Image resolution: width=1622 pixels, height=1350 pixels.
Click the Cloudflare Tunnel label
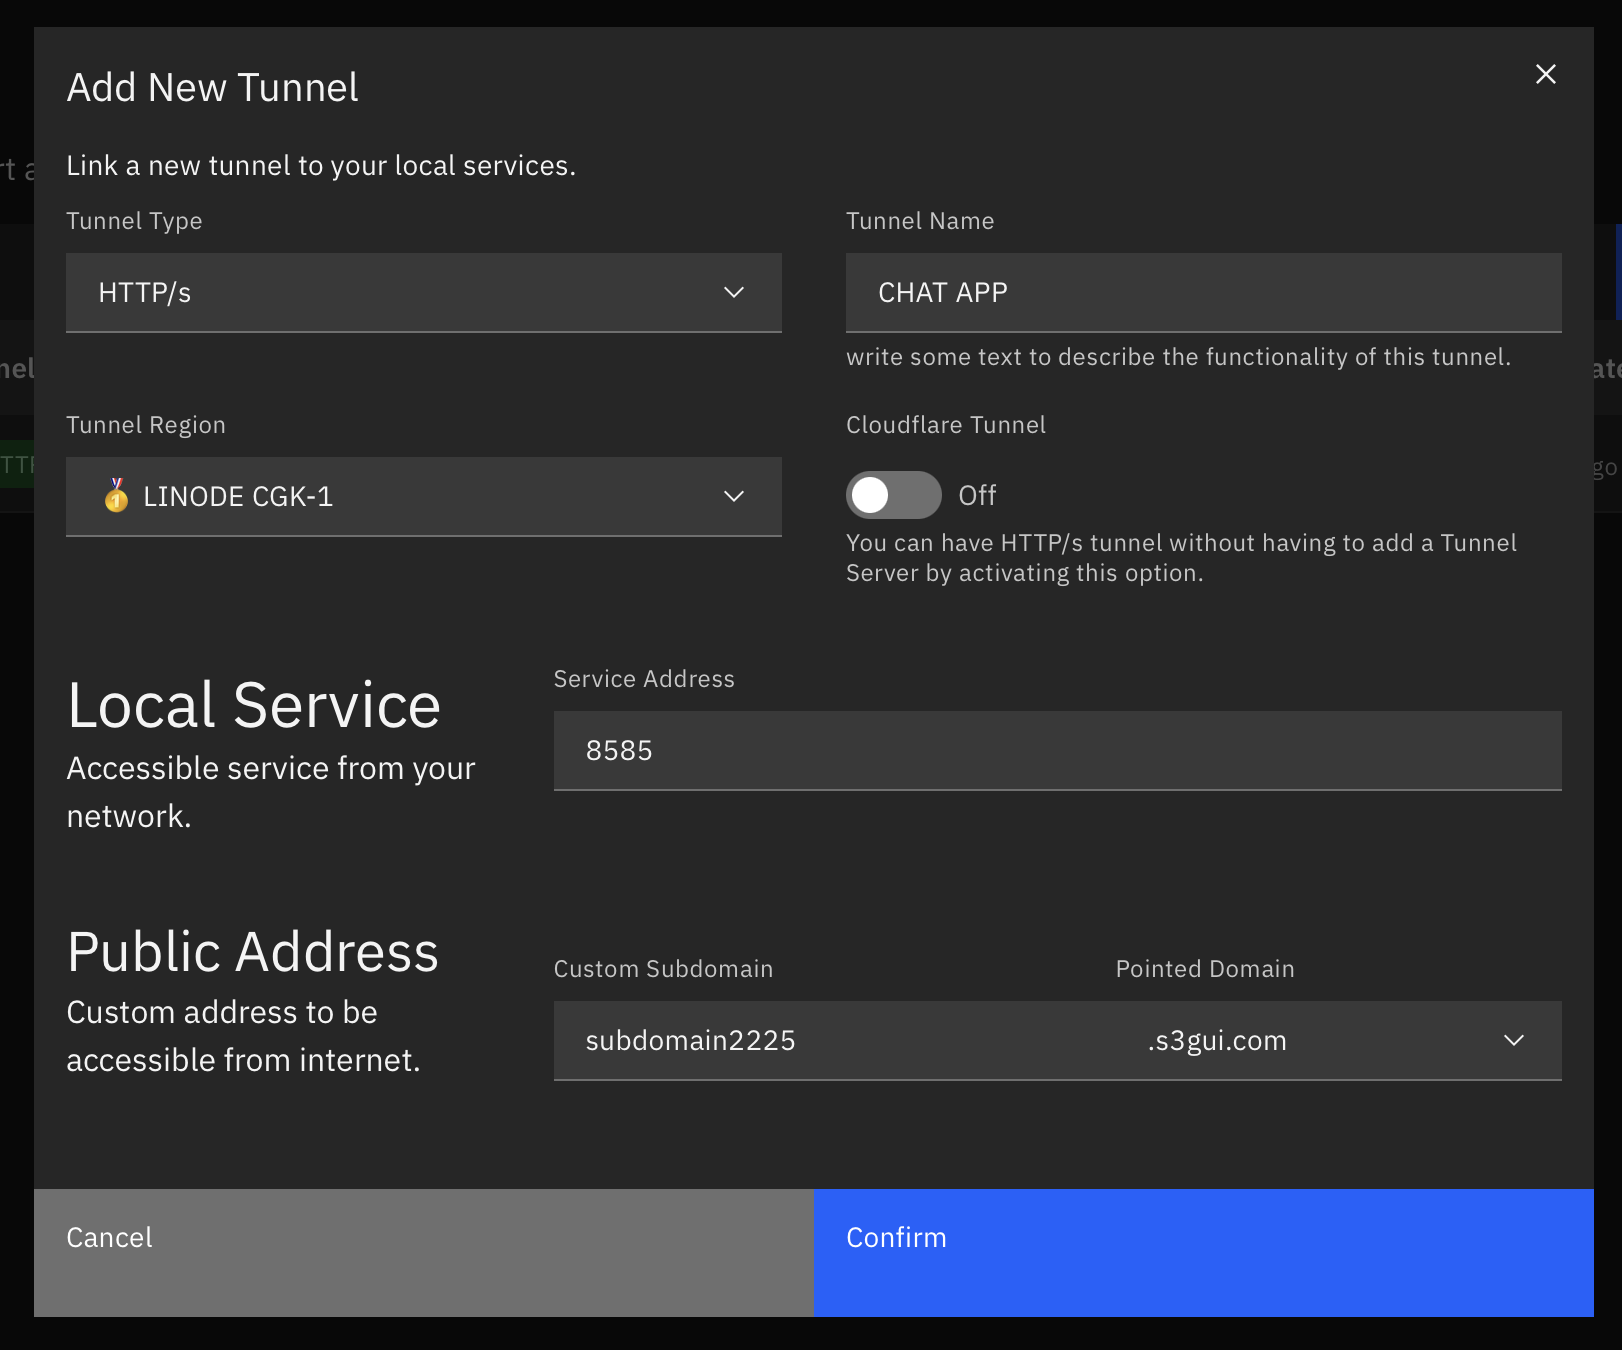[945, 425]
